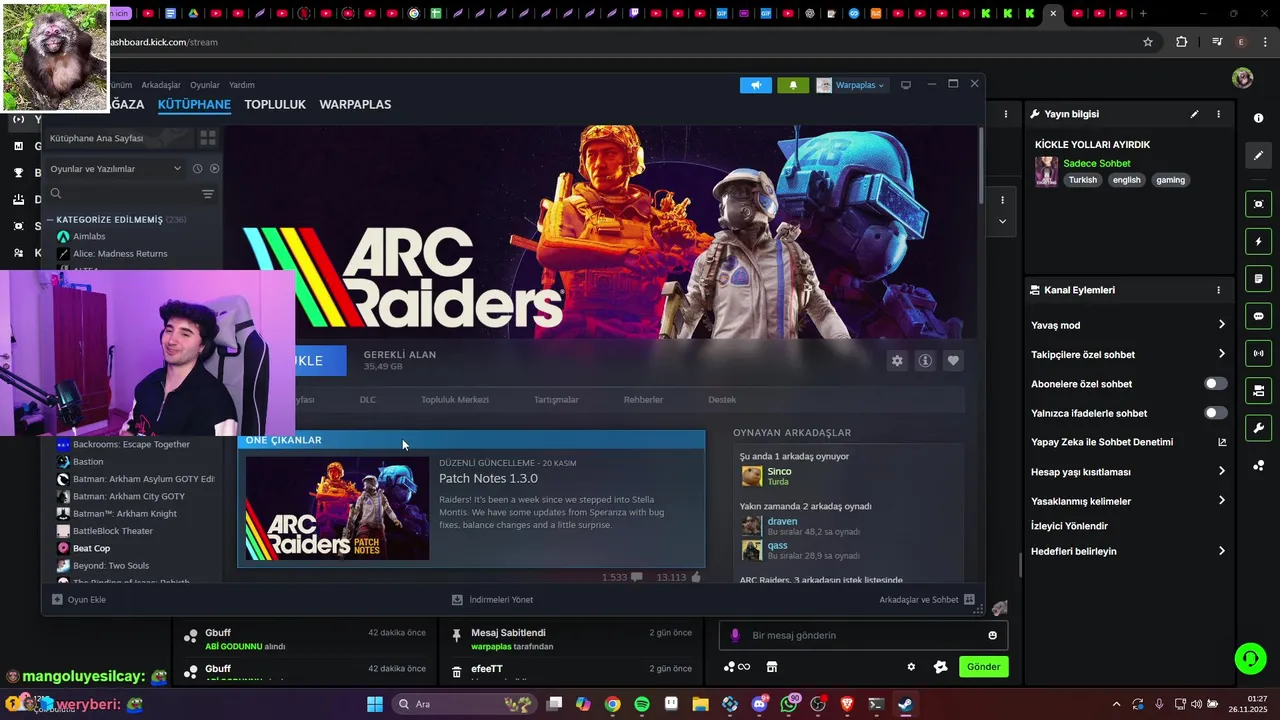Click the broadcast signal icon in Kick sidebar
Screen dimensions: 1280x720
pyautogui.click(x=1258, y=353)
